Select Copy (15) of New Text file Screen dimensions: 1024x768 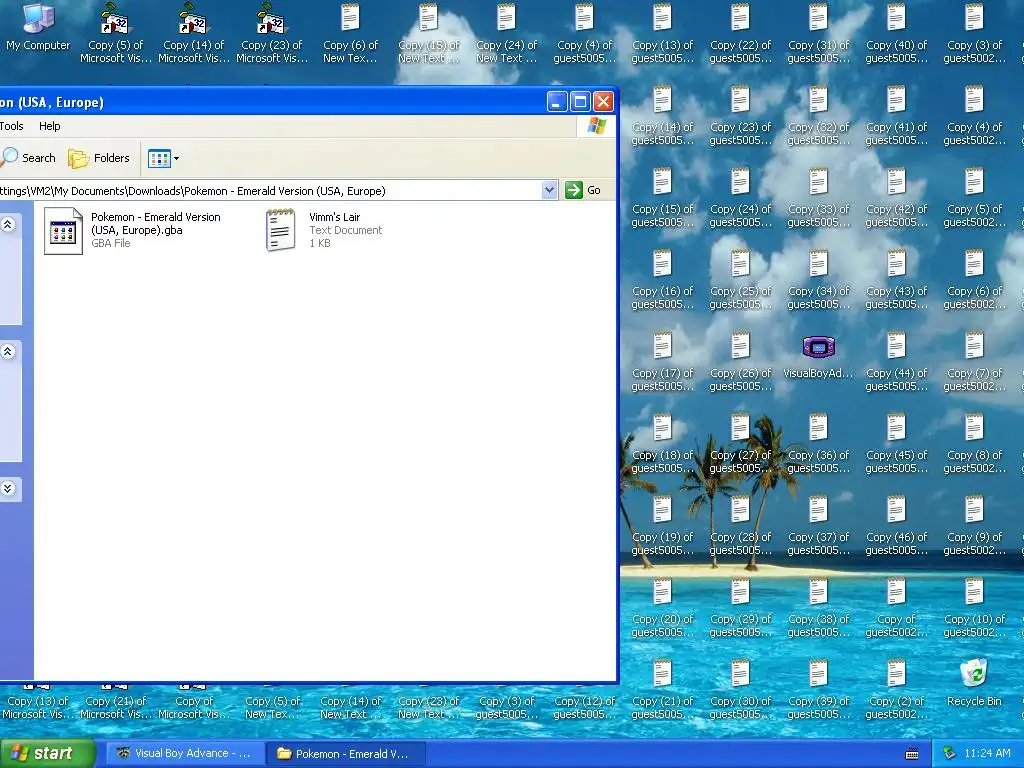click(428, 33)
